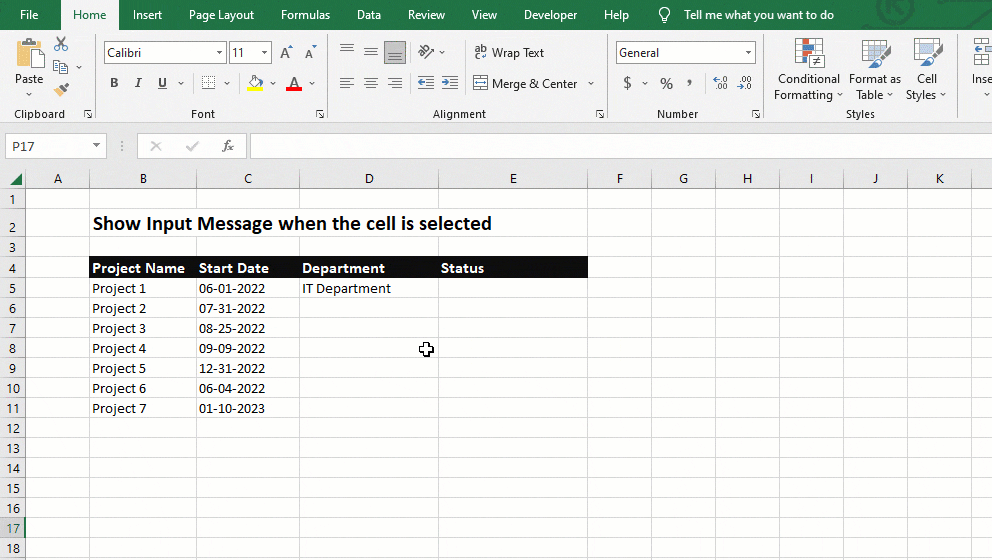
Task: Open underline style dropdown arrow
Action: (x=181, y=83)
